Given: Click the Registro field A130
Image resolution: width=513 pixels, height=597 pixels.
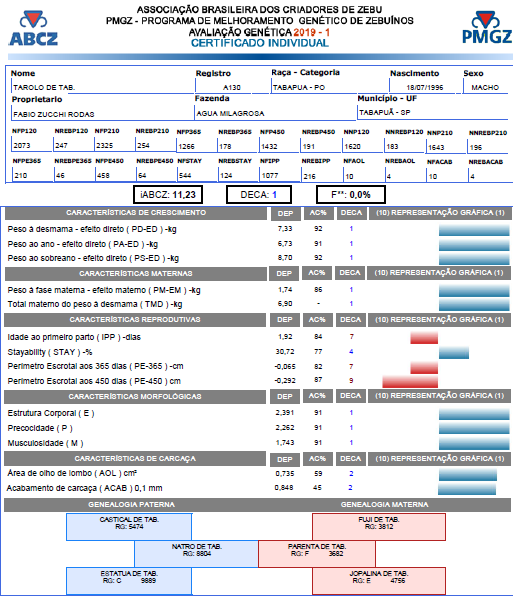Looking at the screenshot, I should (223, 87).
